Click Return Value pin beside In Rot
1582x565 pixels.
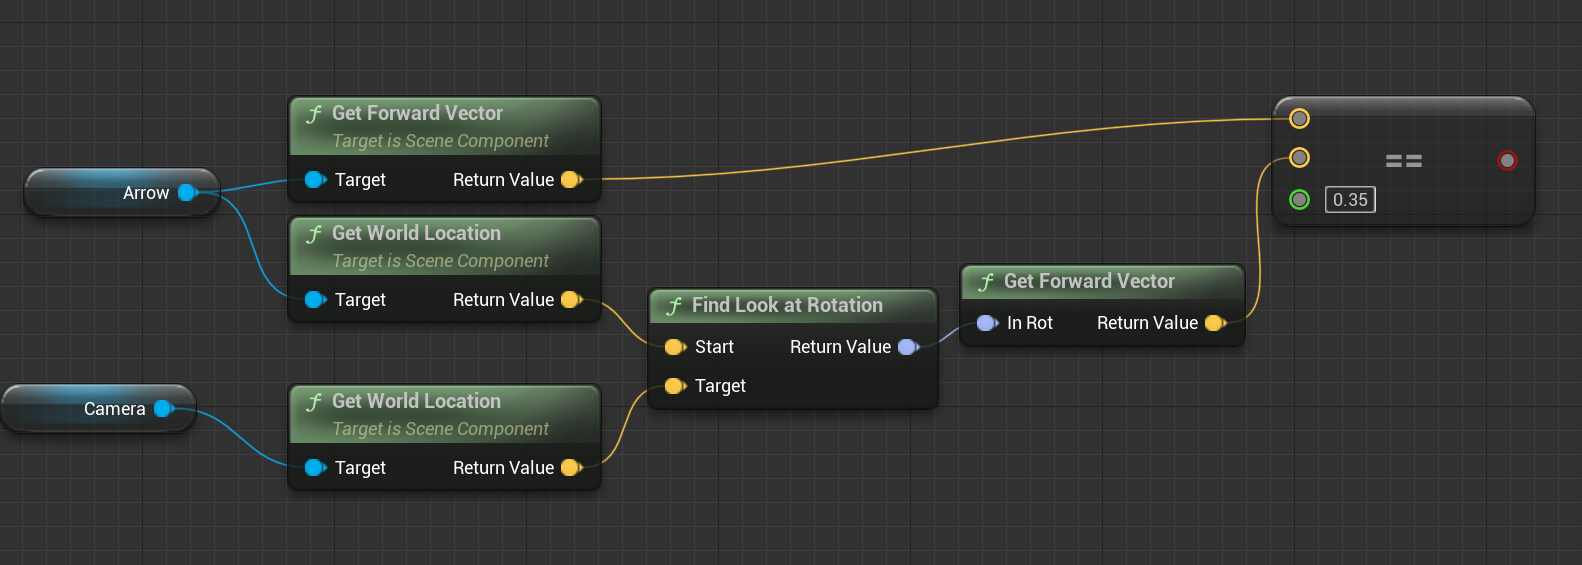point(1215,323)
